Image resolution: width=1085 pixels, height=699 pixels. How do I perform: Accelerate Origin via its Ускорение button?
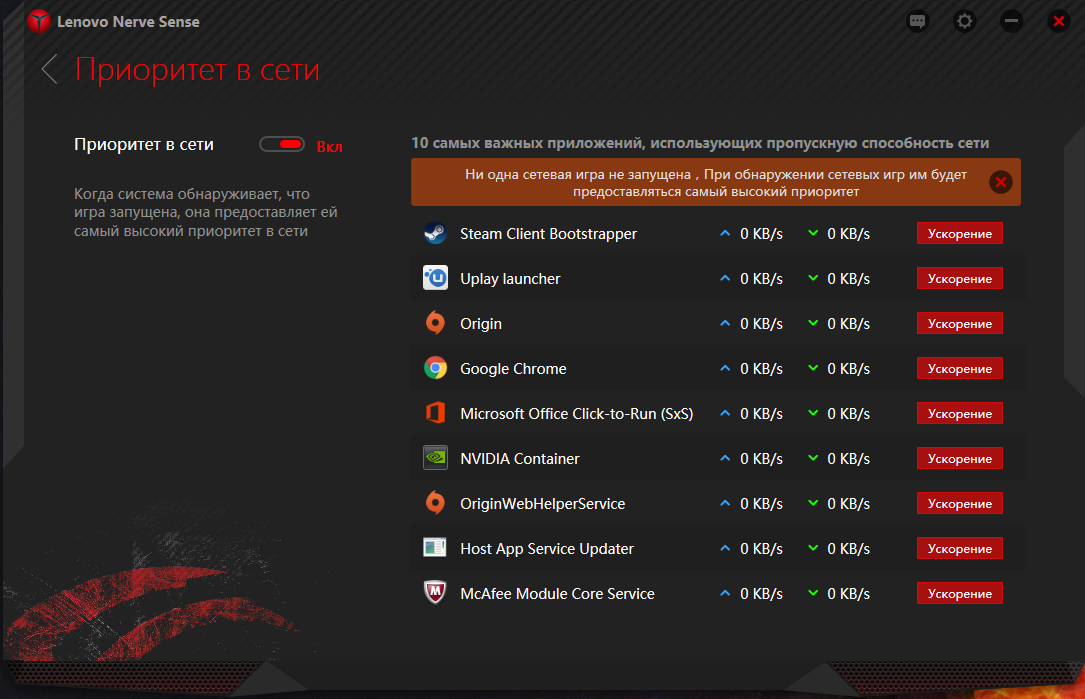coord(960,323)
